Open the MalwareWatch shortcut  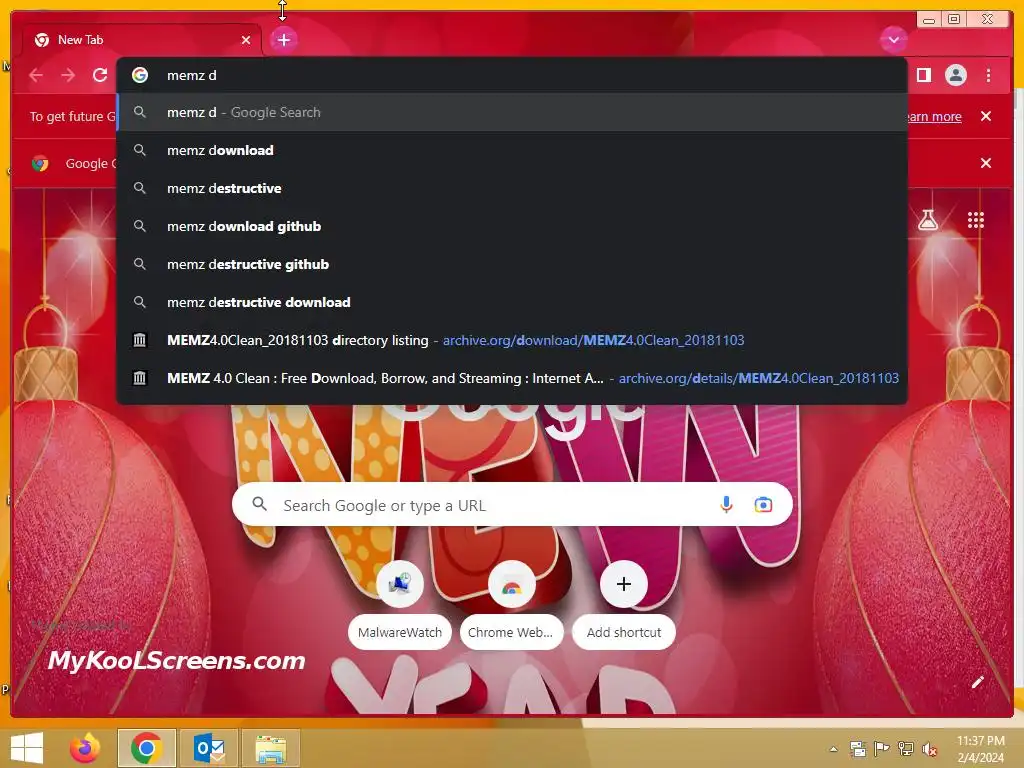pos(400,605)
